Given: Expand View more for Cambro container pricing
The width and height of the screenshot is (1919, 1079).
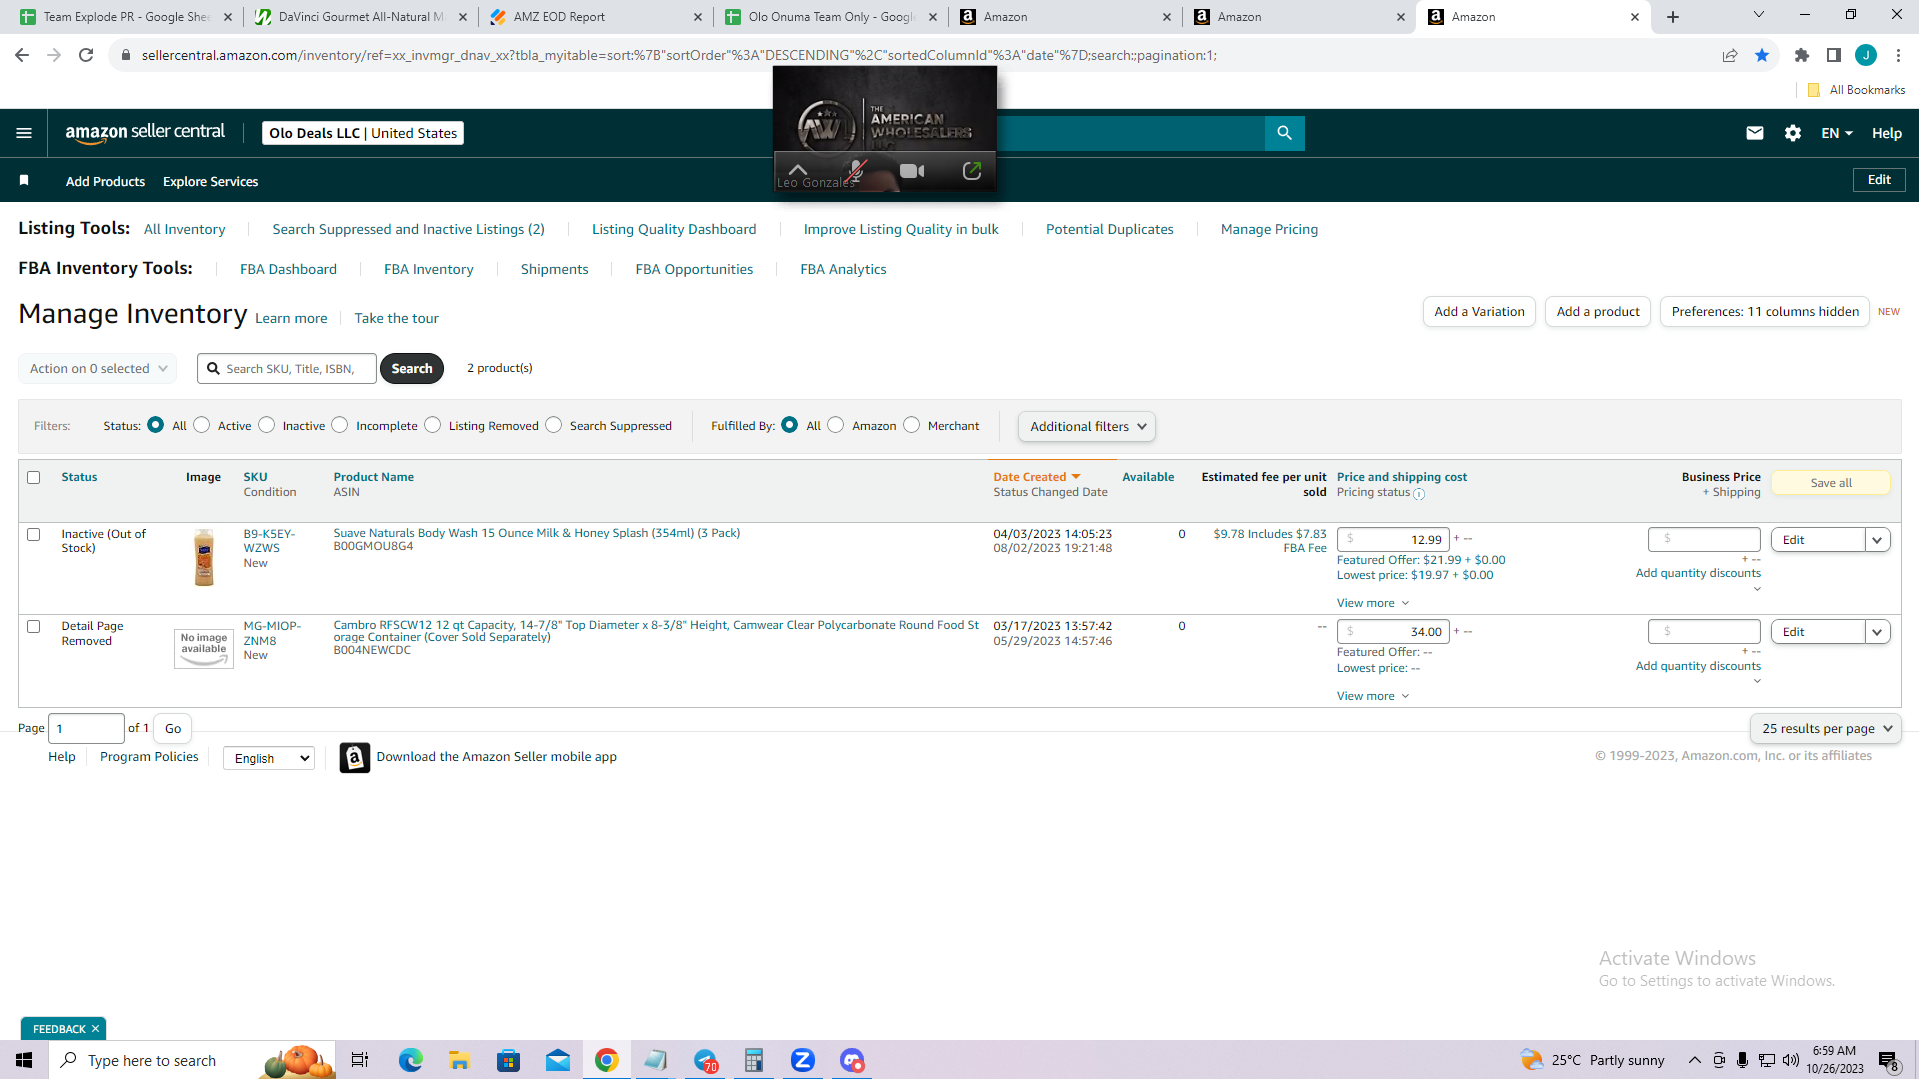Looking at the screenshot, I should (x=1373, y=696).
